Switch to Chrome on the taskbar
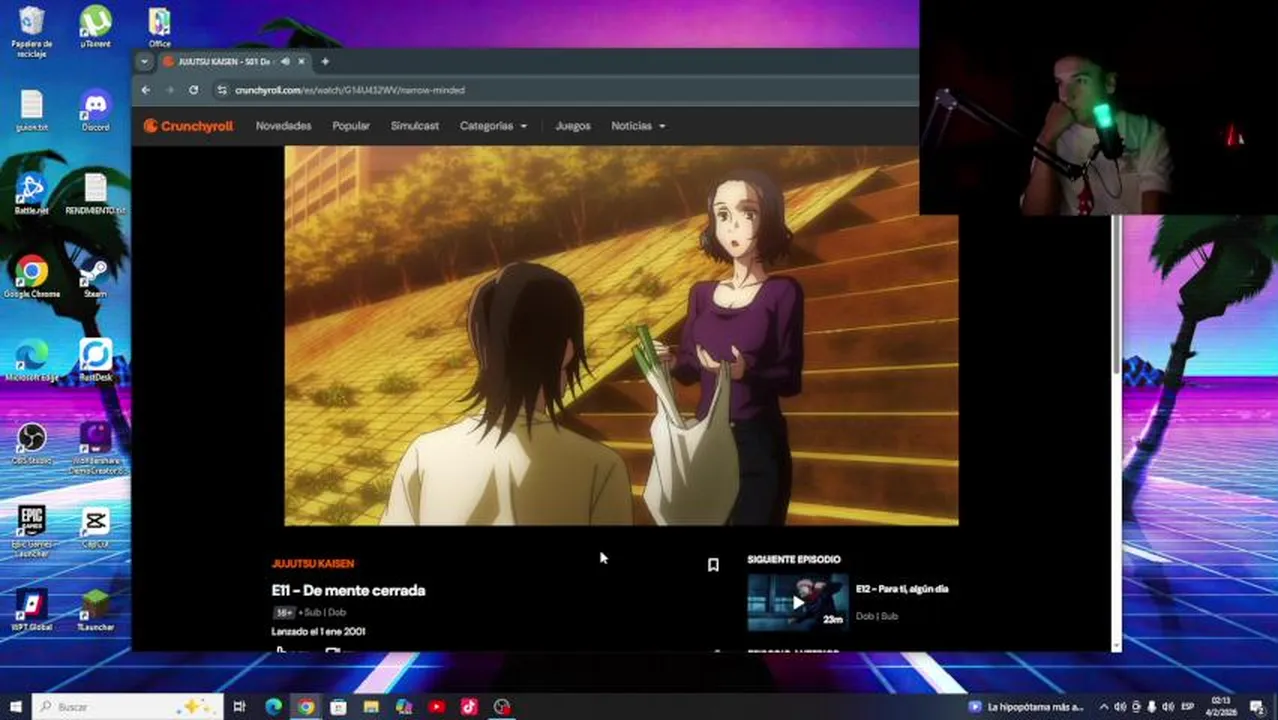 tap(306, 707)
